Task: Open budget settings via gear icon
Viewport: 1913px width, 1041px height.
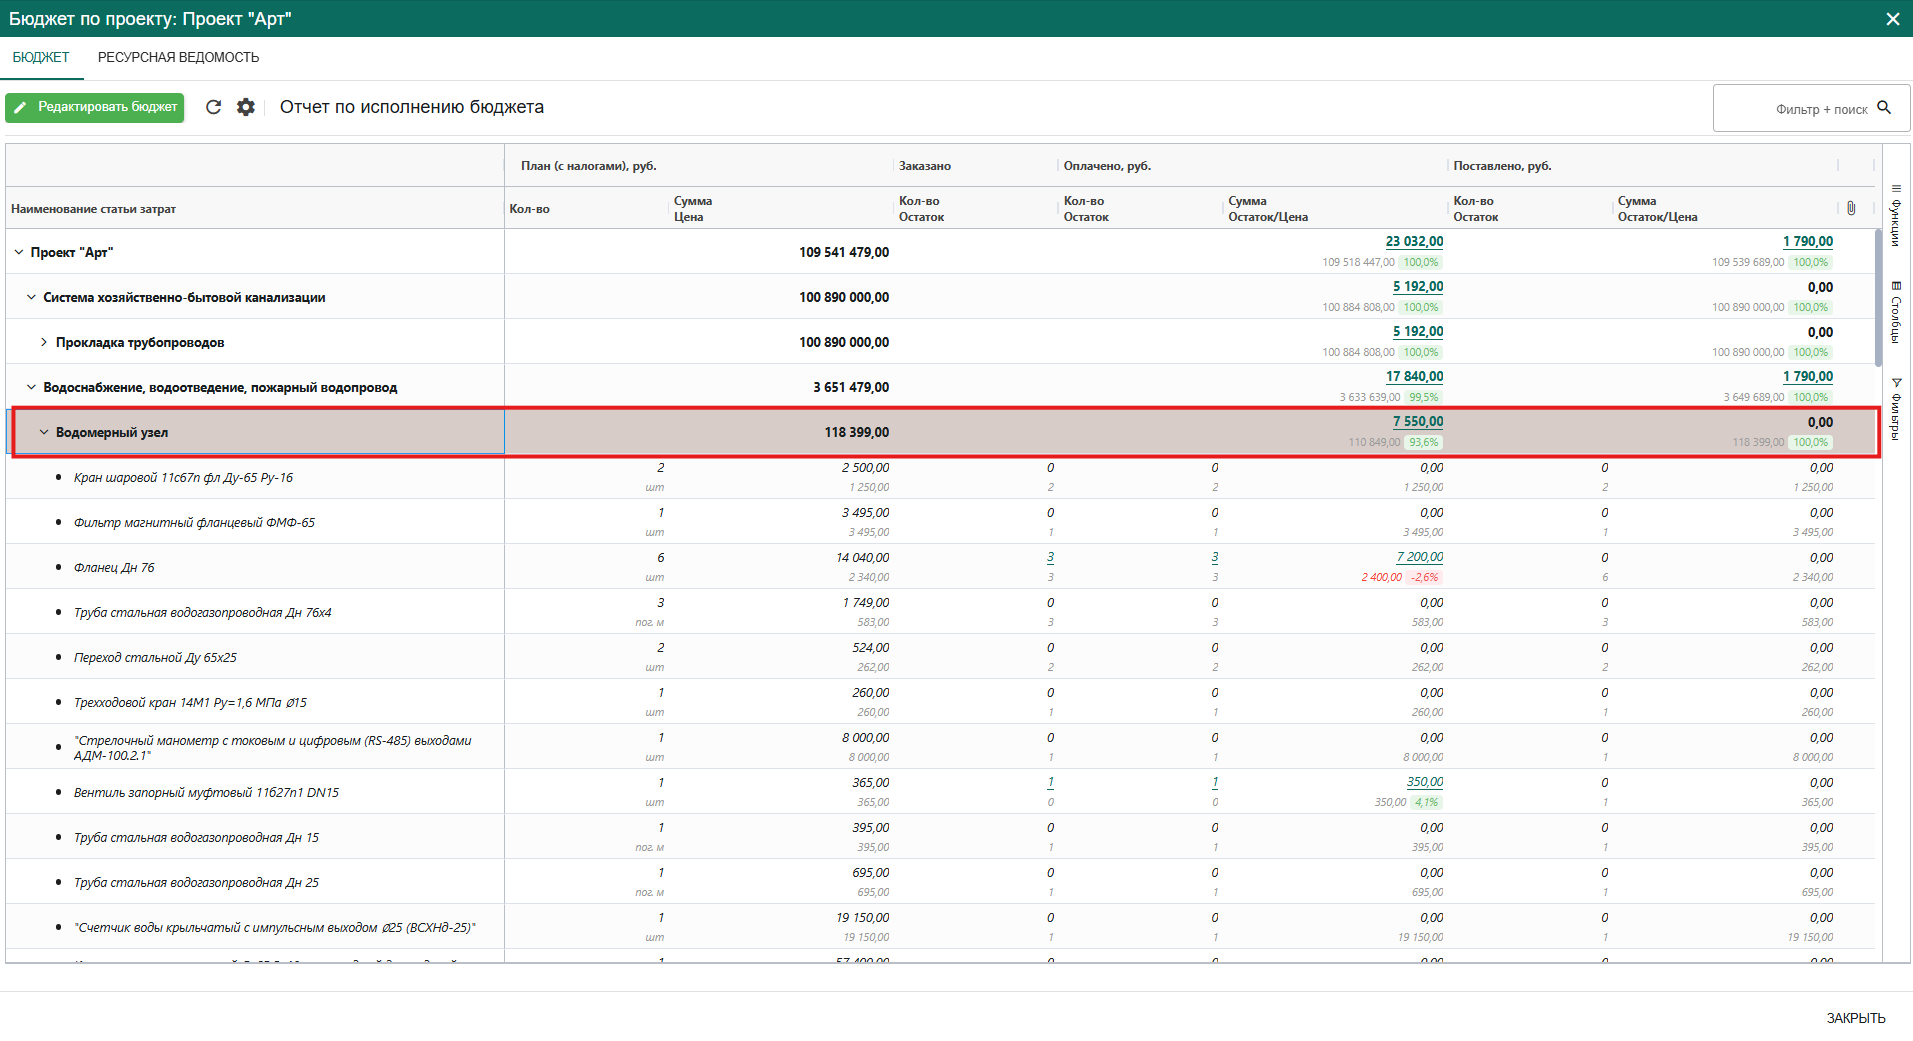Action: 246,107
